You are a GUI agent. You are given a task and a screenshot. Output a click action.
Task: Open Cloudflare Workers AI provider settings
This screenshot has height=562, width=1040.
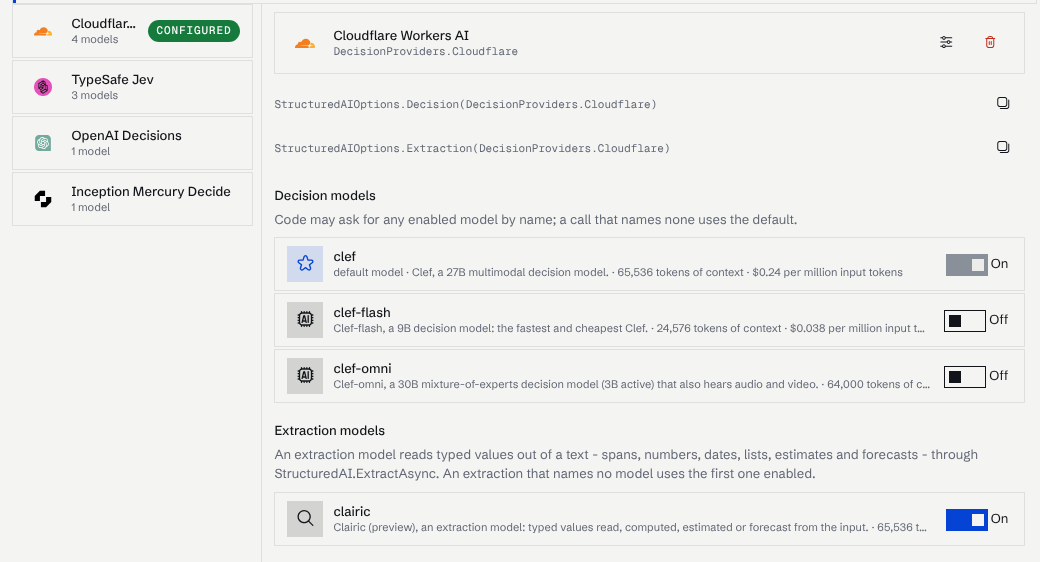coord(946,42)
